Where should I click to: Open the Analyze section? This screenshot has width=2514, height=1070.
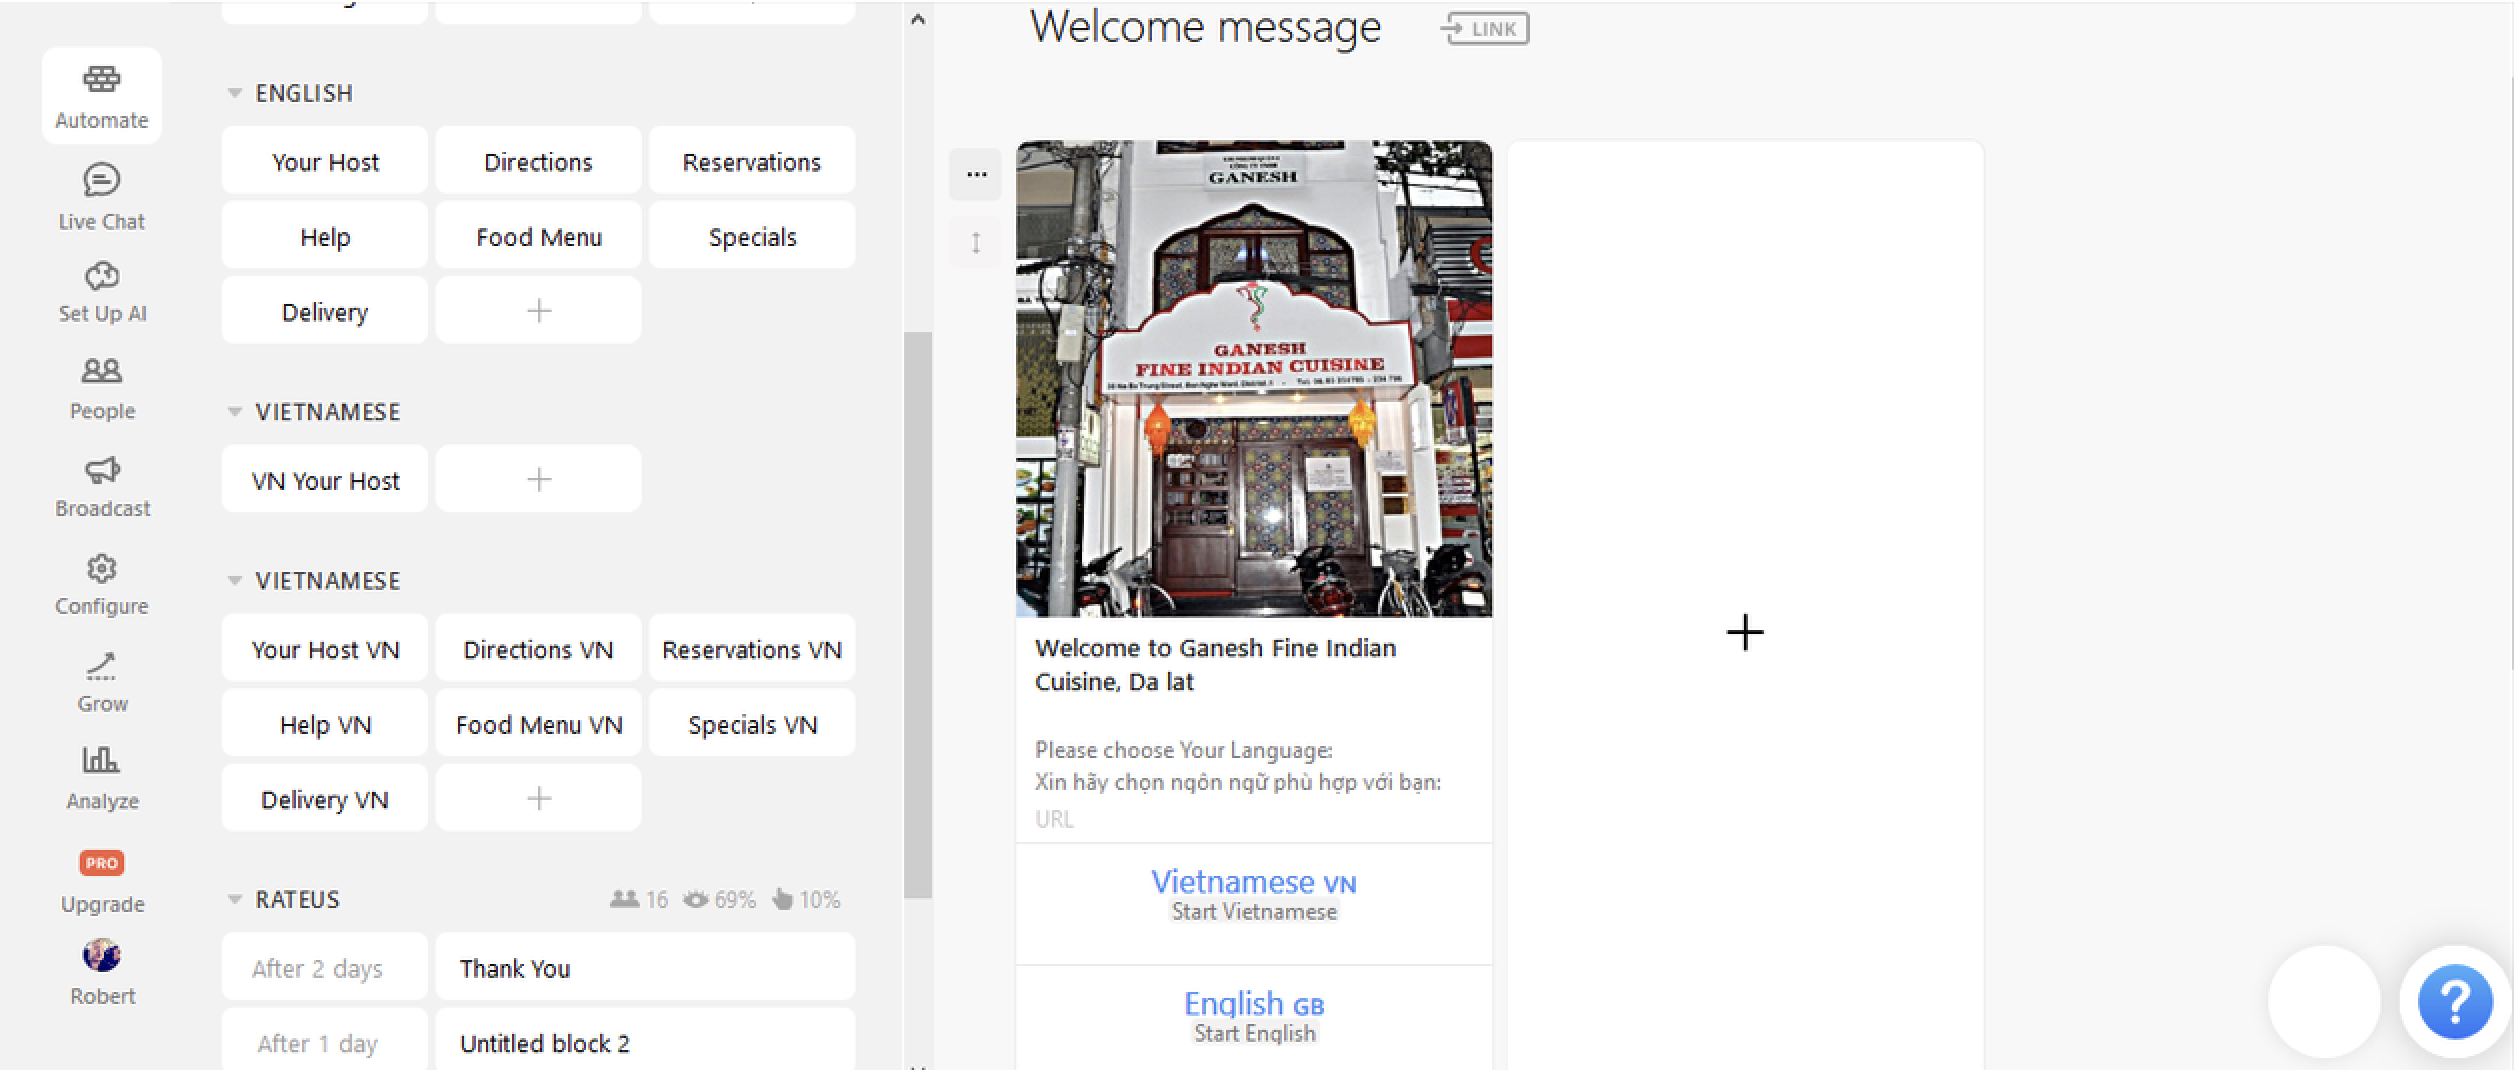(x=101, y=780)
